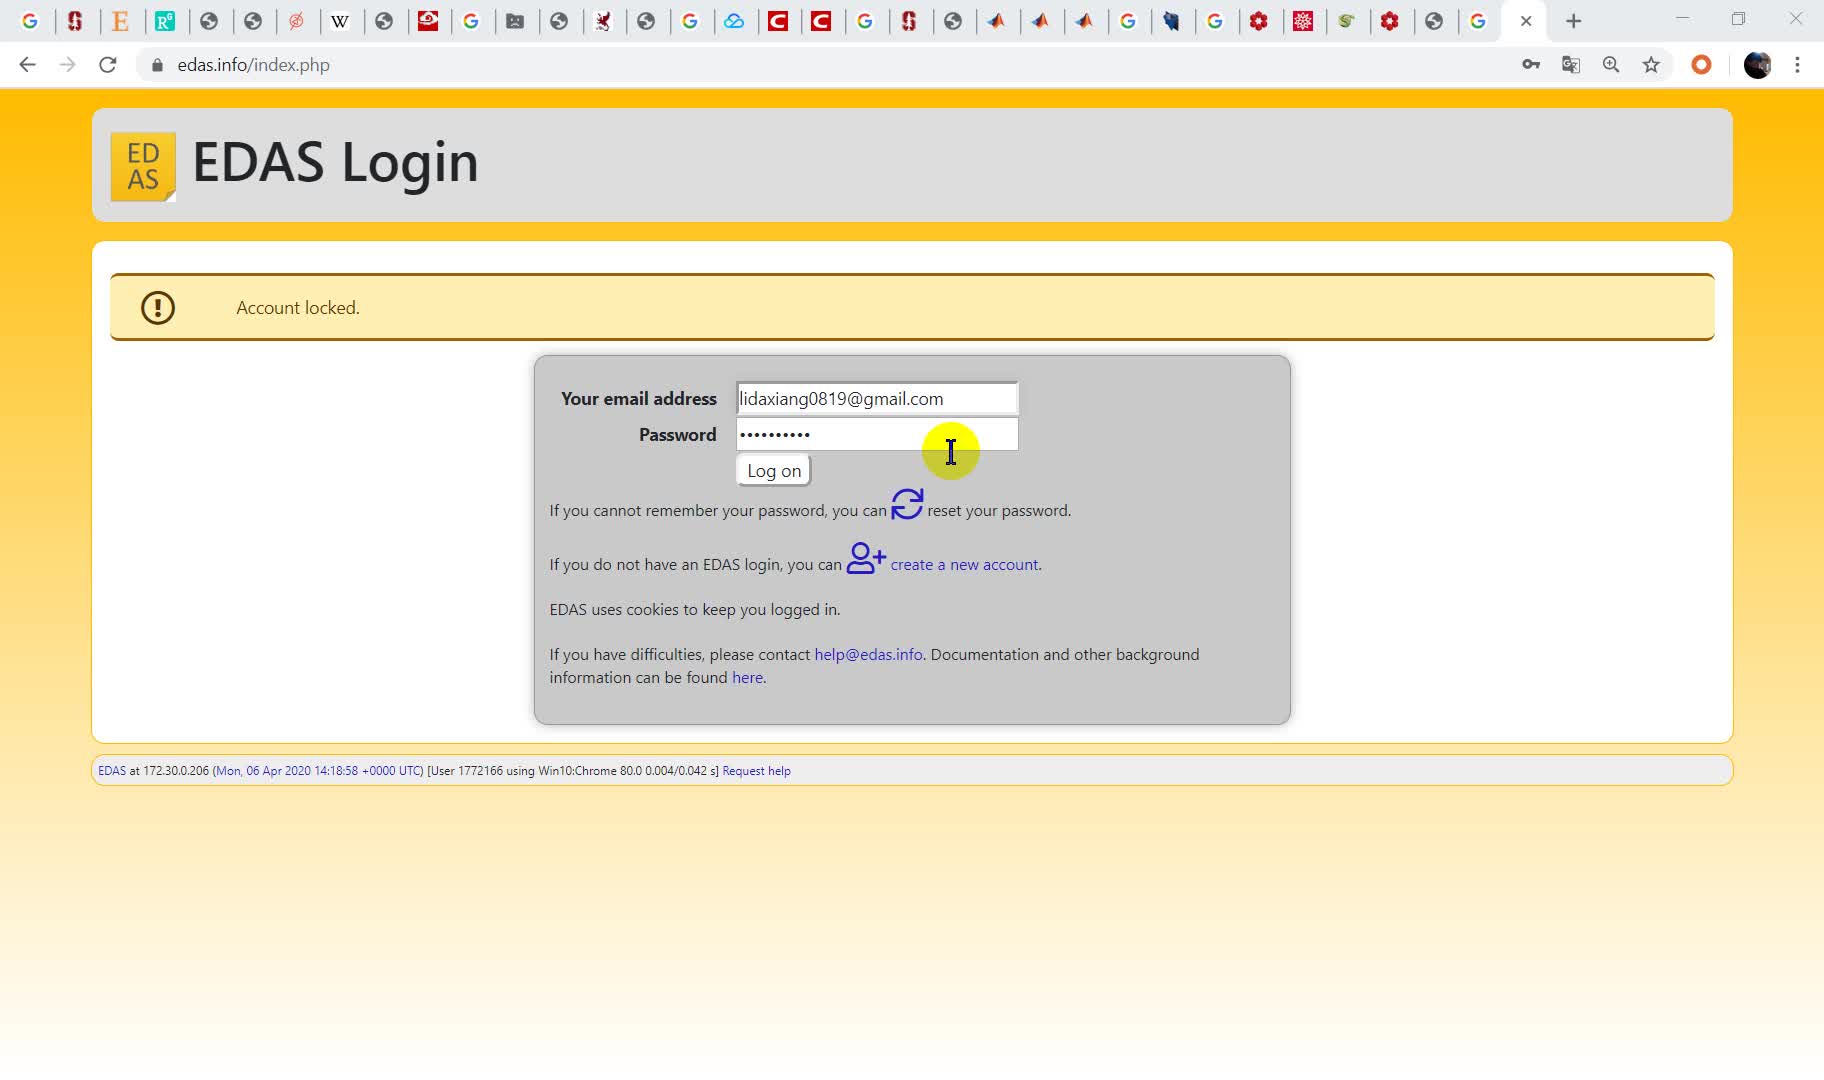The height and width of the screenshot is (1080, 1824).
Task: Open the tab with red eye favicon
Action: tap(428, 21)
